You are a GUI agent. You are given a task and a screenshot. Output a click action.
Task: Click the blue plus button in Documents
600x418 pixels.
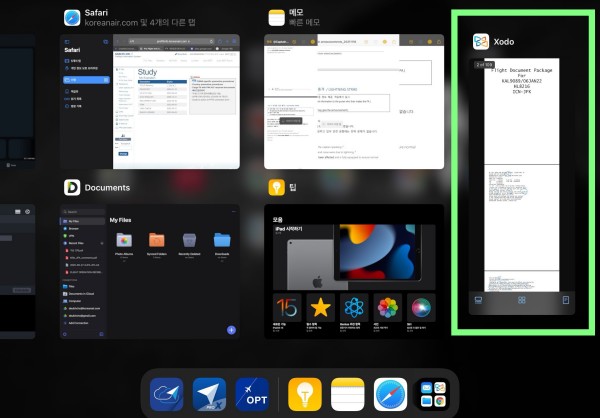tap(232, 330)
